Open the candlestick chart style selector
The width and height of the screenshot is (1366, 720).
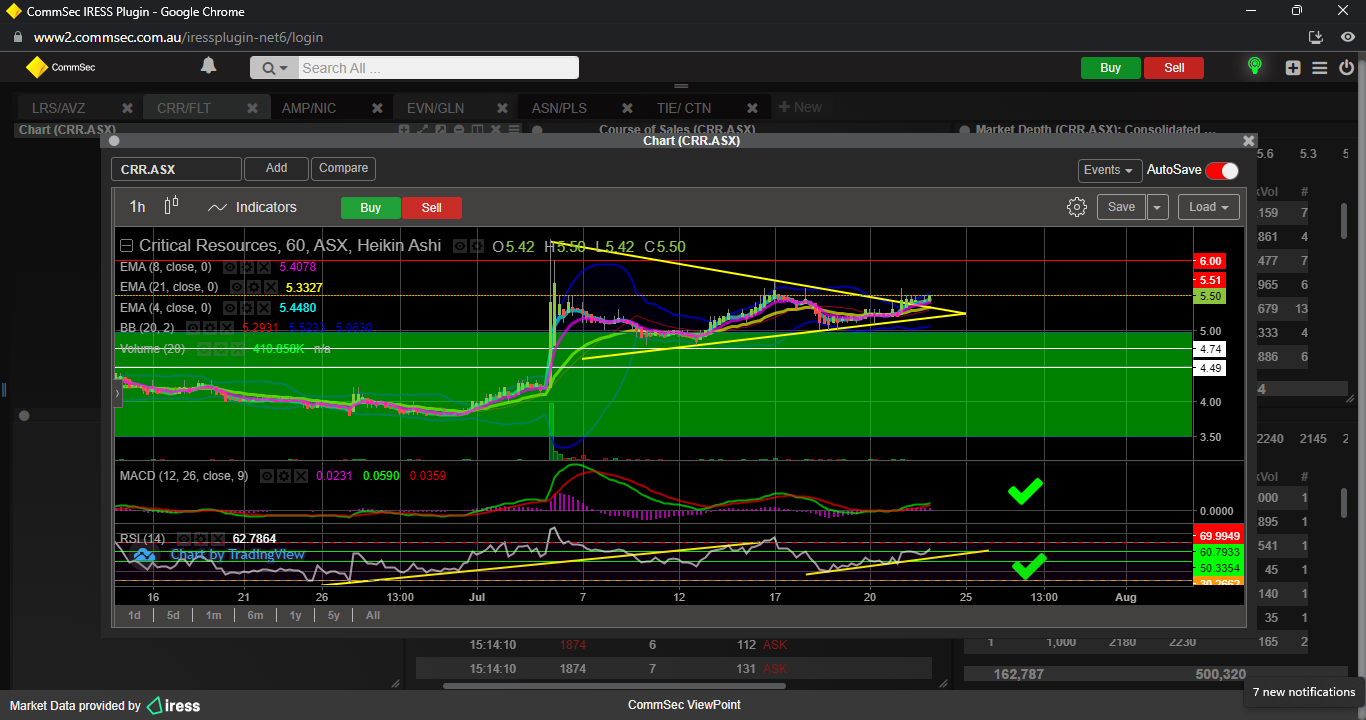[171, 206]
